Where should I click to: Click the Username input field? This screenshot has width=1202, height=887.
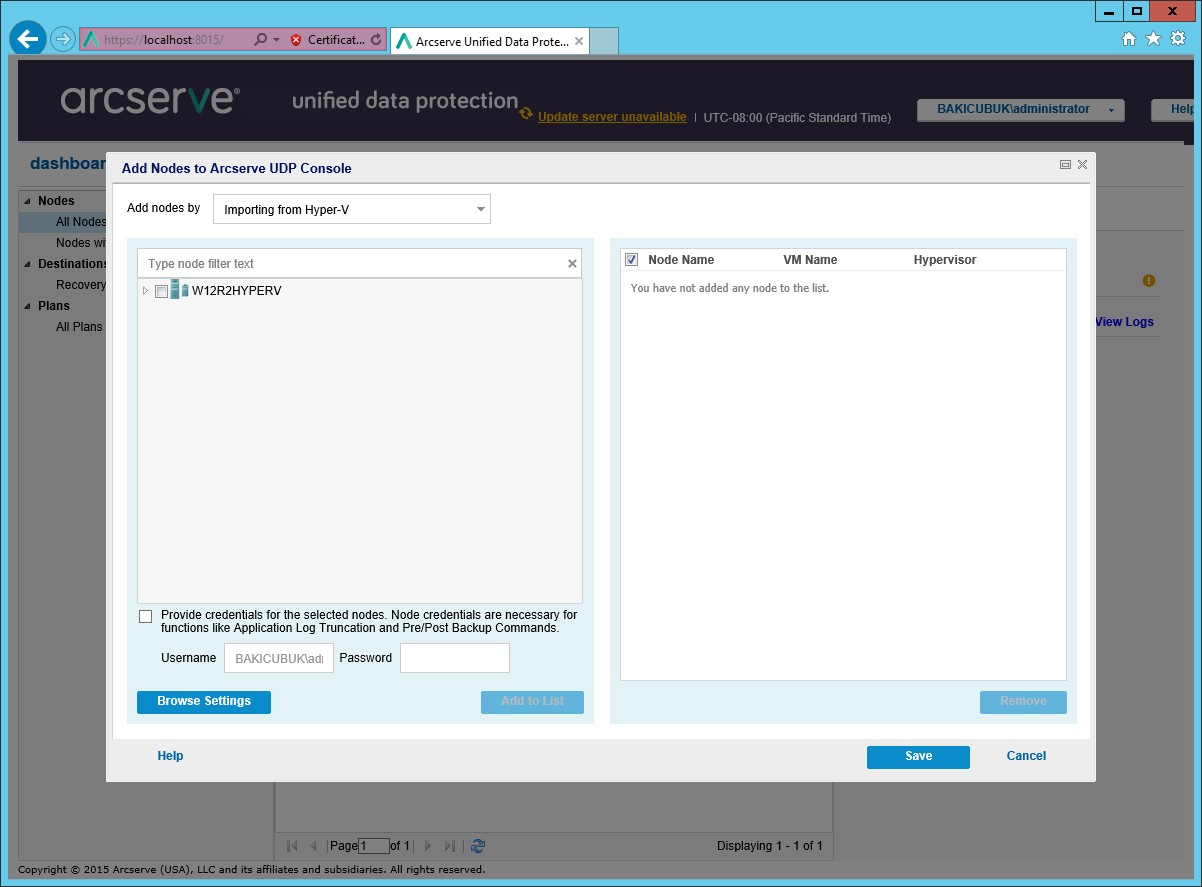pyautogui.click(x=279, y=659)
